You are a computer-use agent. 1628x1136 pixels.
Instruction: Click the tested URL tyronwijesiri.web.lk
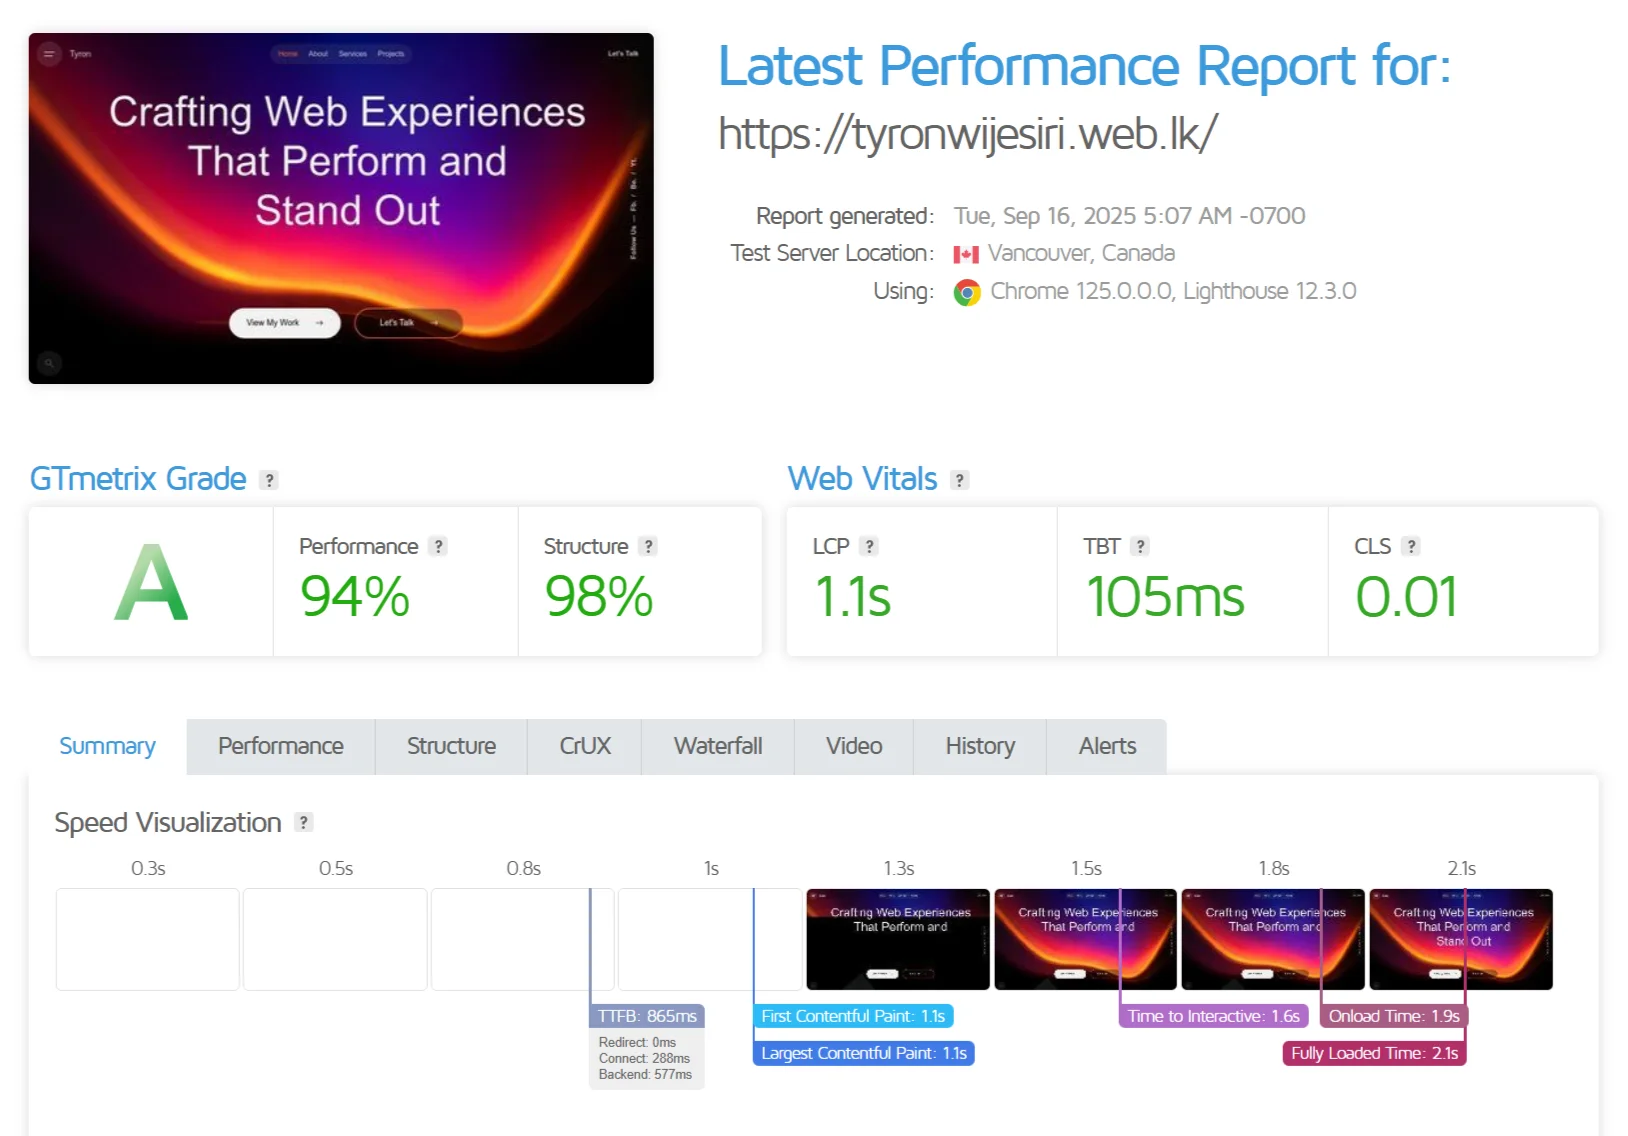click(x=967, y=134)
